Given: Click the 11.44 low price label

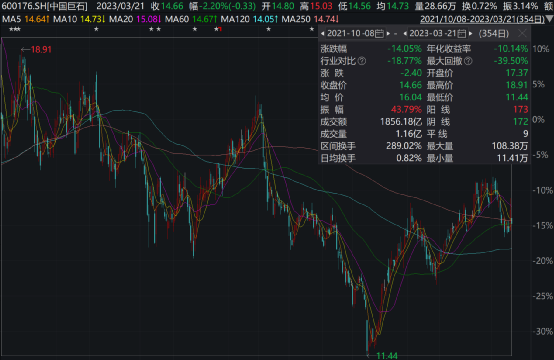Looking at the screenshot, I should [387, 356].
